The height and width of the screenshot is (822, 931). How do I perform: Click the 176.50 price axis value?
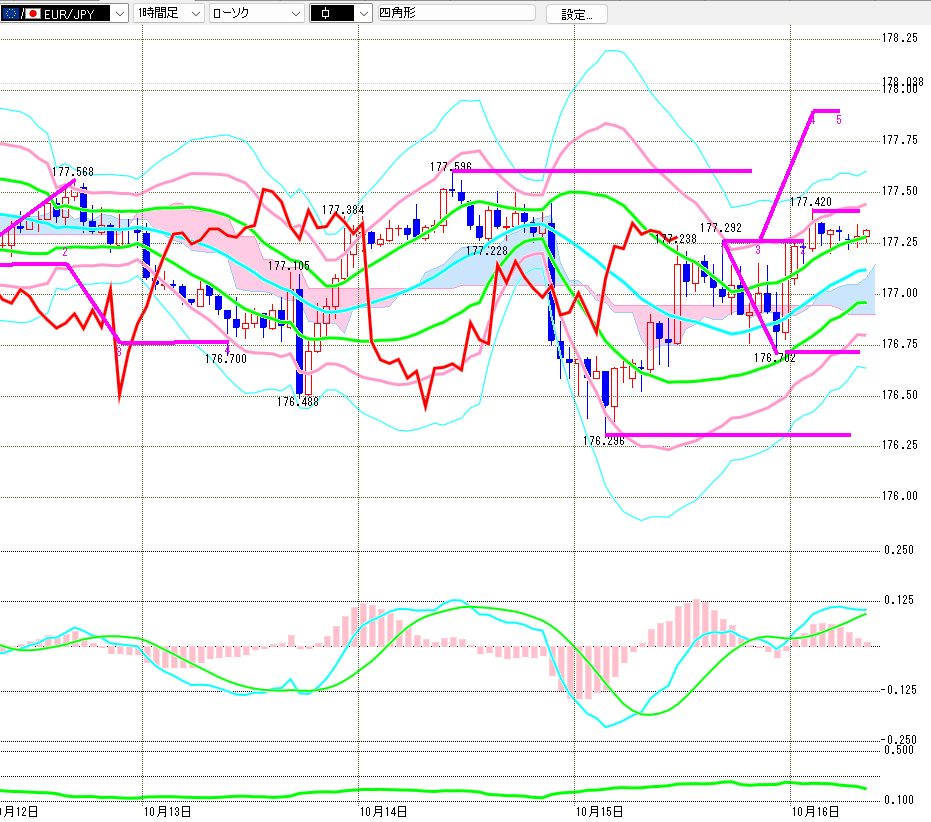coord(900,395)
